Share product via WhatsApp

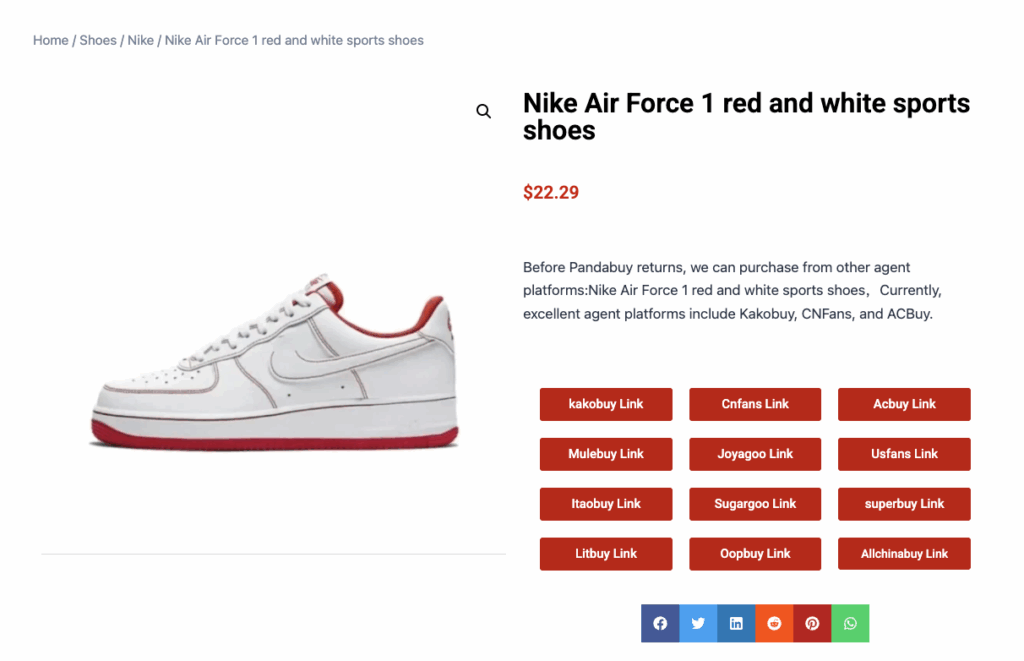point(850,623)
